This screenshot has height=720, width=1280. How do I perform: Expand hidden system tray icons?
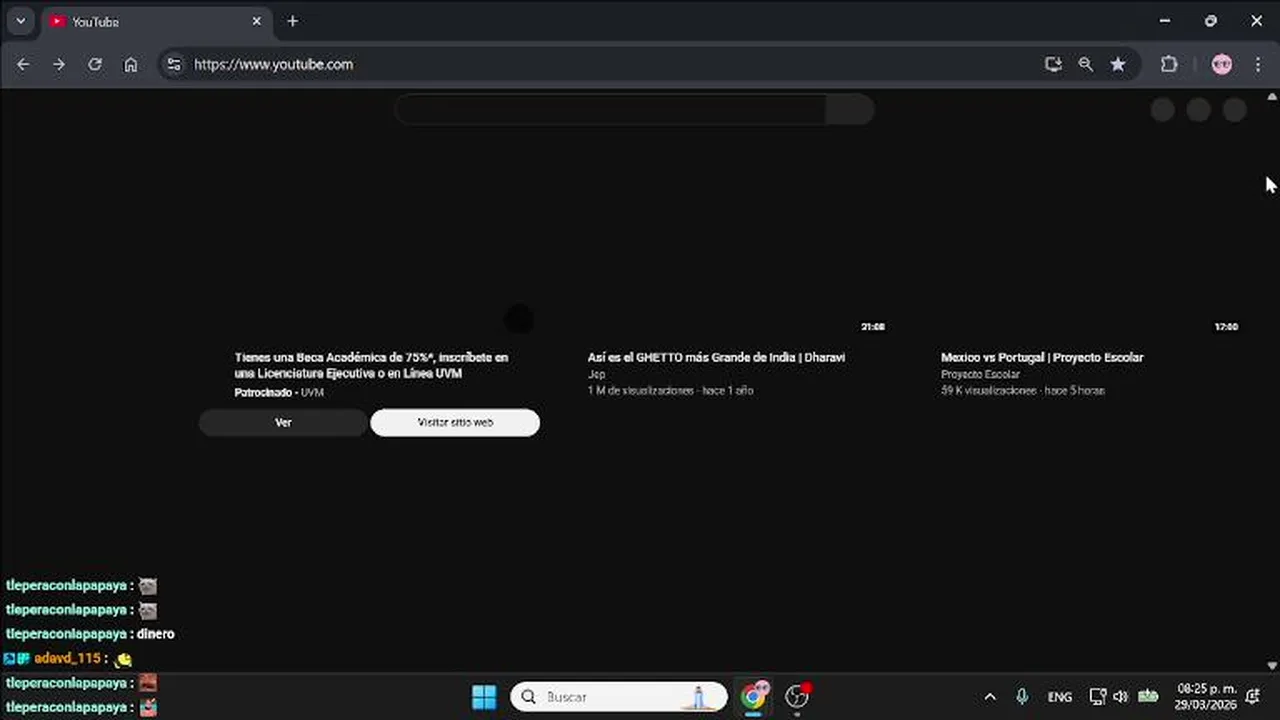990,697
